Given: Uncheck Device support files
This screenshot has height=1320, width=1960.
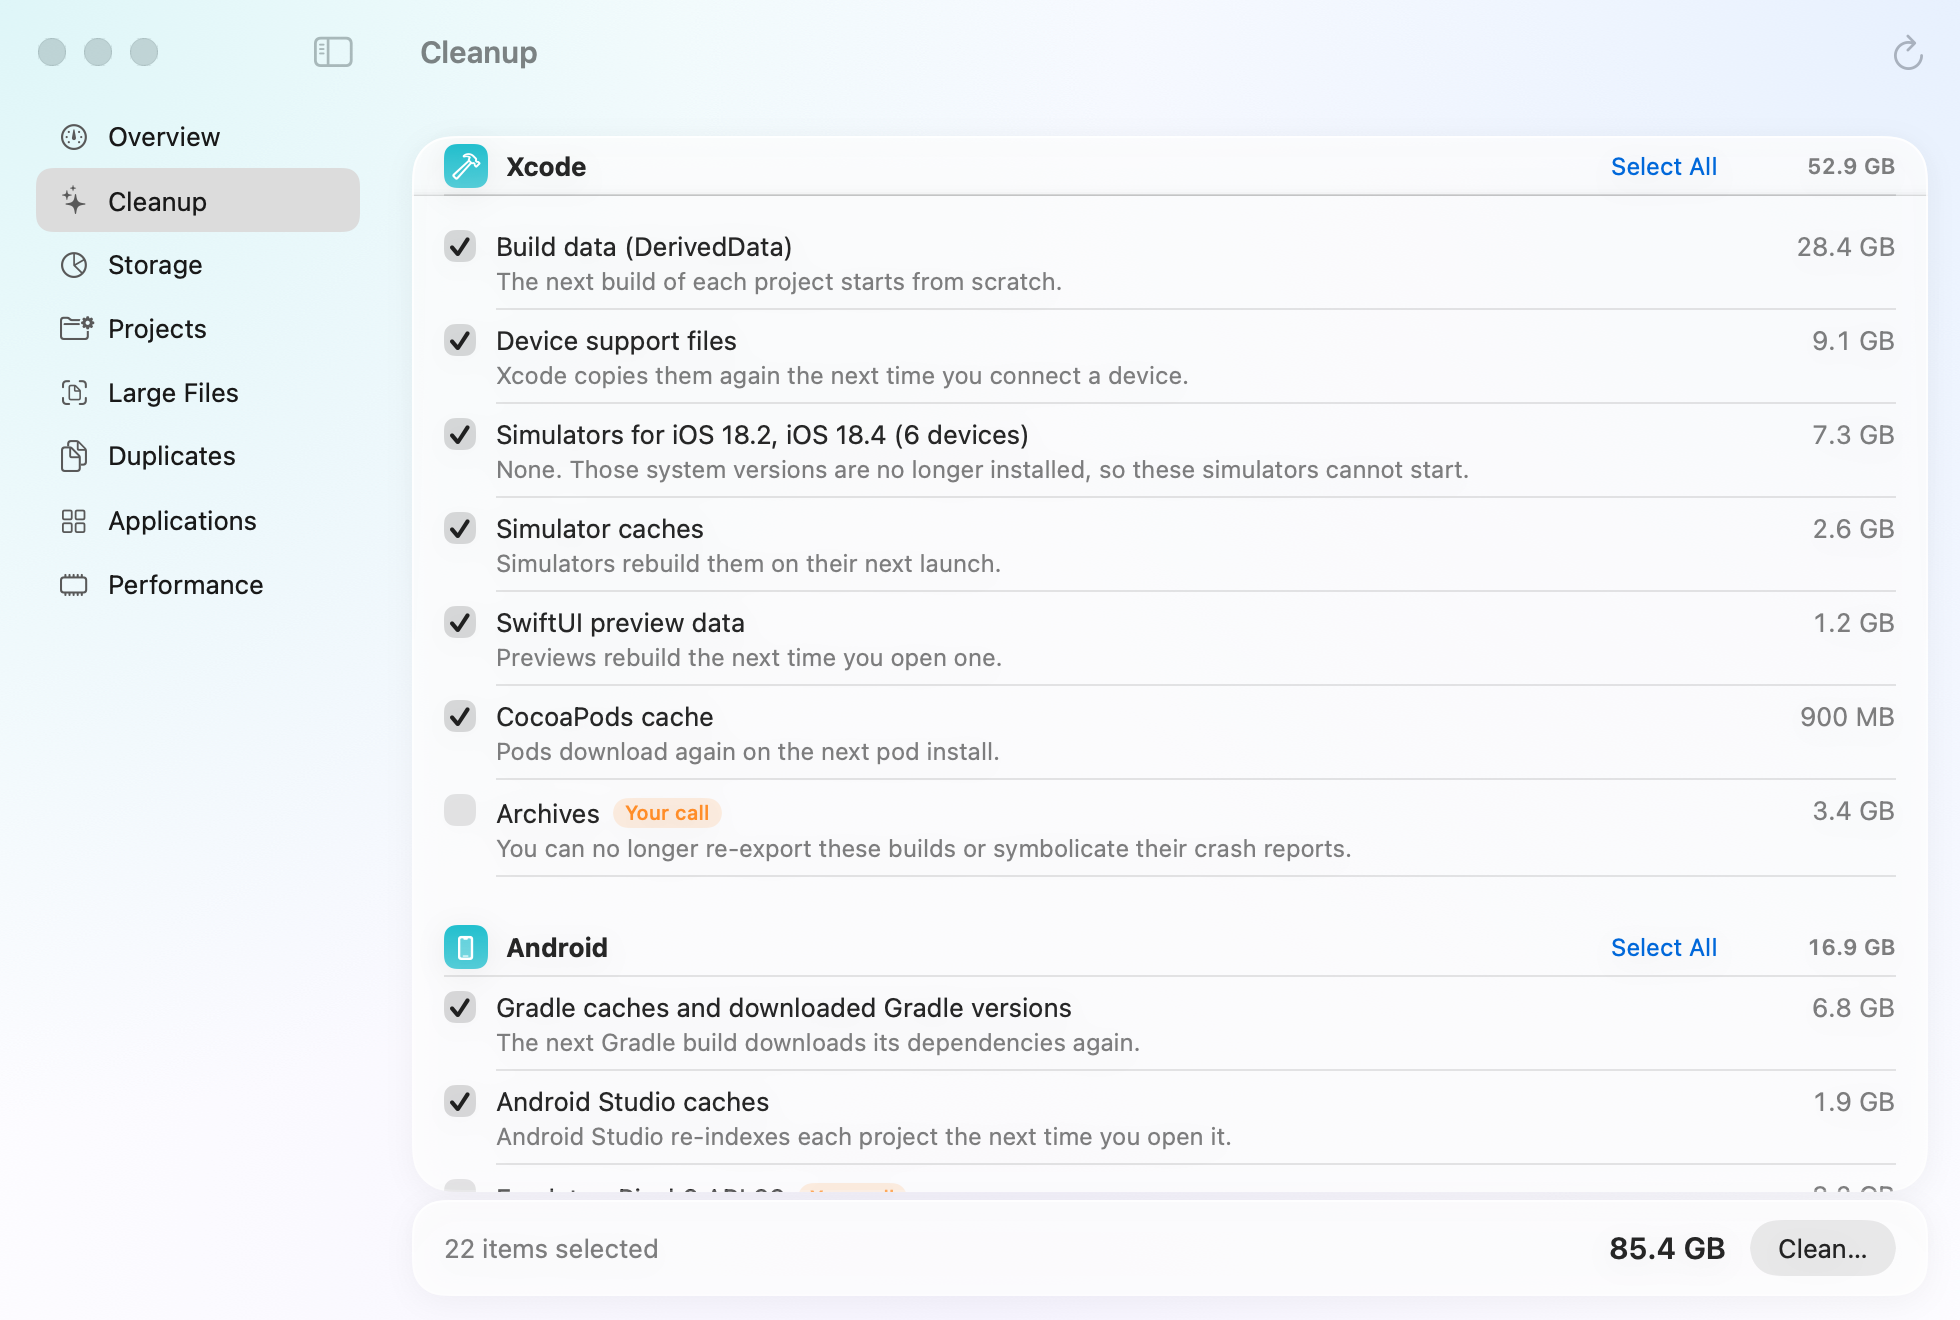Looking at the screenshot, I should click(460, 340).
